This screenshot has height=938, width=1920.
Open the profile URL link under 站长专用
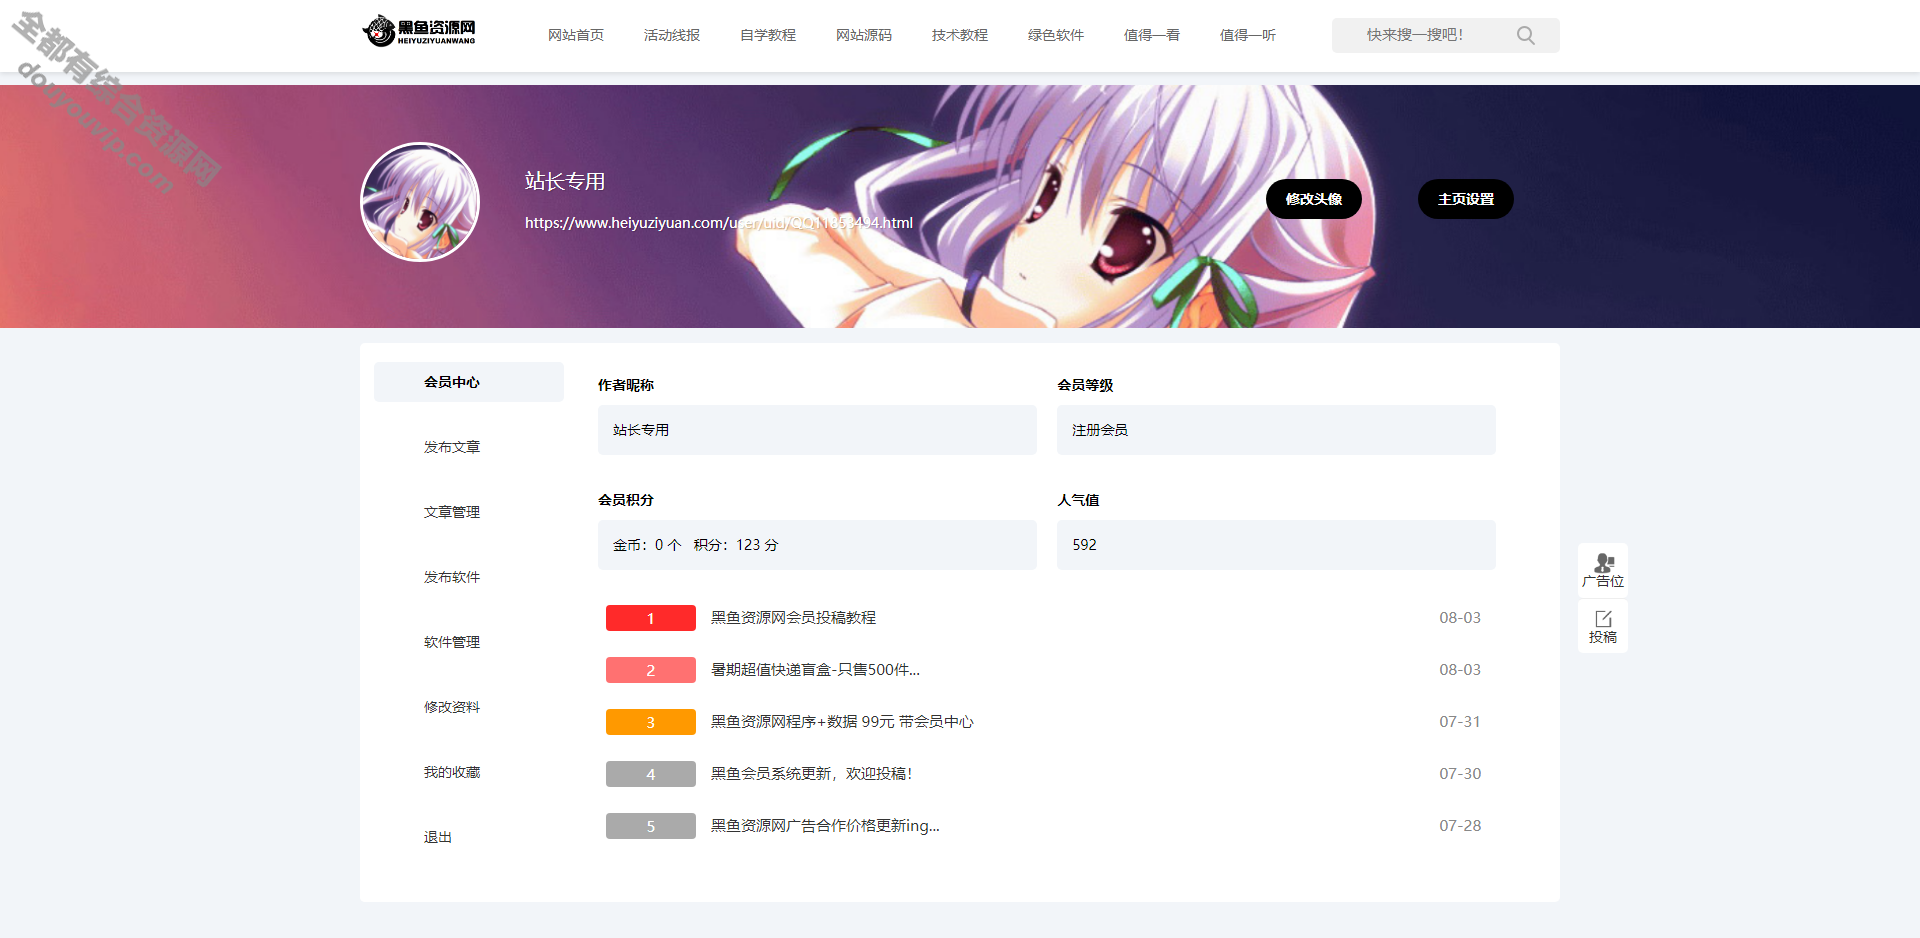tap(719, 222)
